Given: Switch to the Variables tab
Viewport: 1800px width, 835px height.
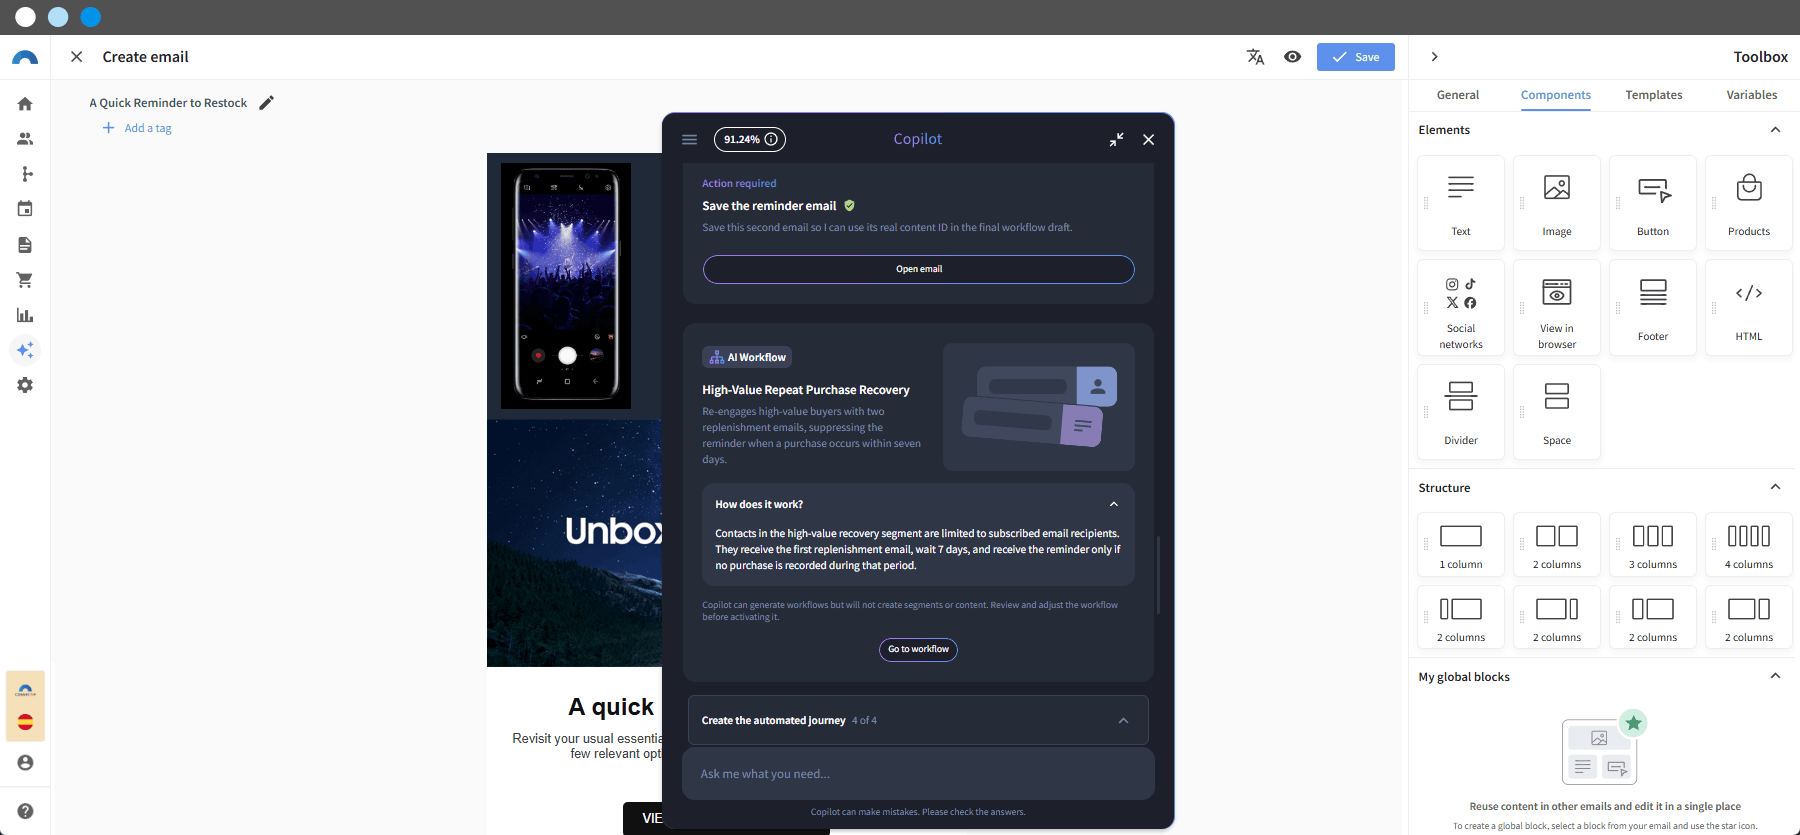Looking at the screenshot, I should [x=1751, y=95].
